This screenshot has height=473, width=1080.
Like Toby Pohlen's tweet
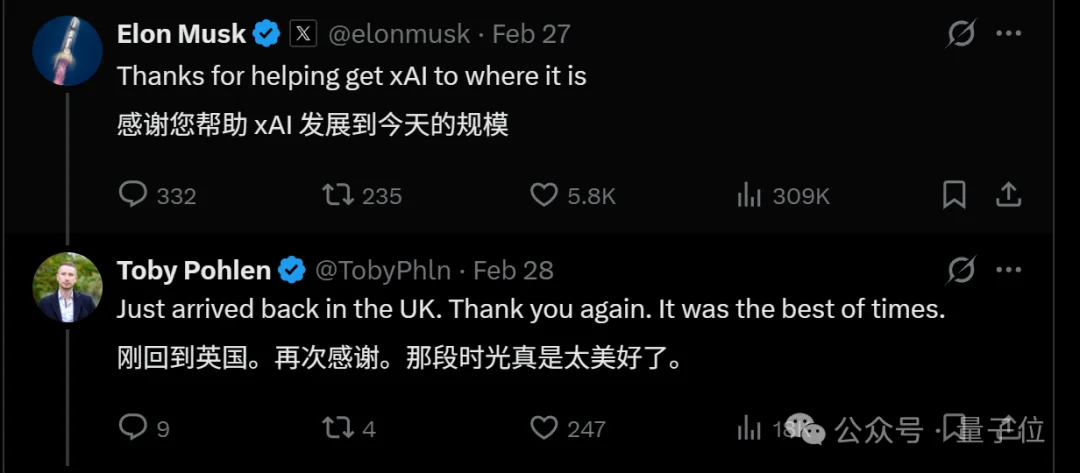pyautogui.click(x=543, y=428)
